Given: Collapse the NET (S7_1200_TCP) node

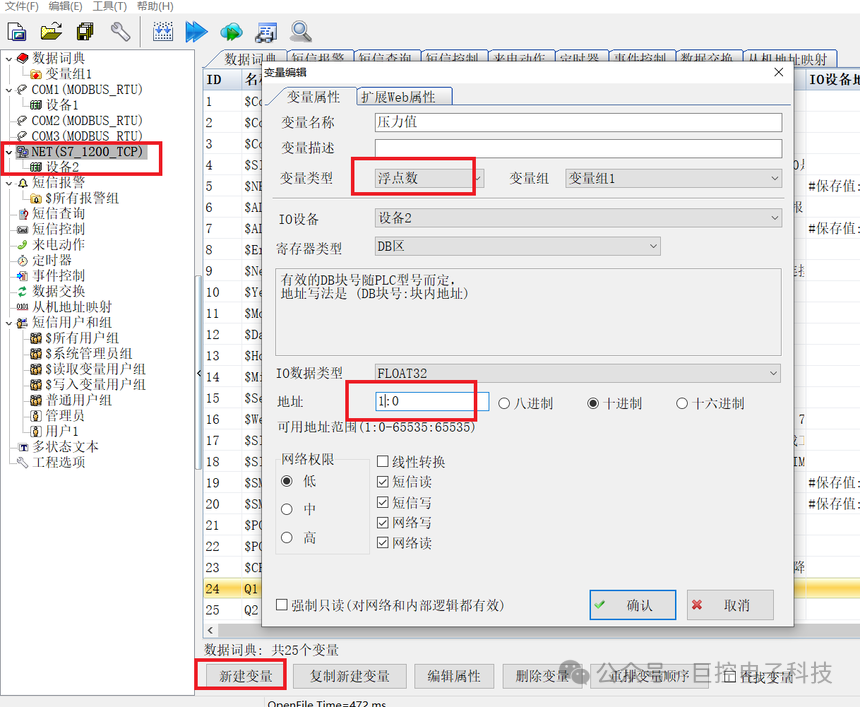Looking at the screenshot, I should (9, 152).
